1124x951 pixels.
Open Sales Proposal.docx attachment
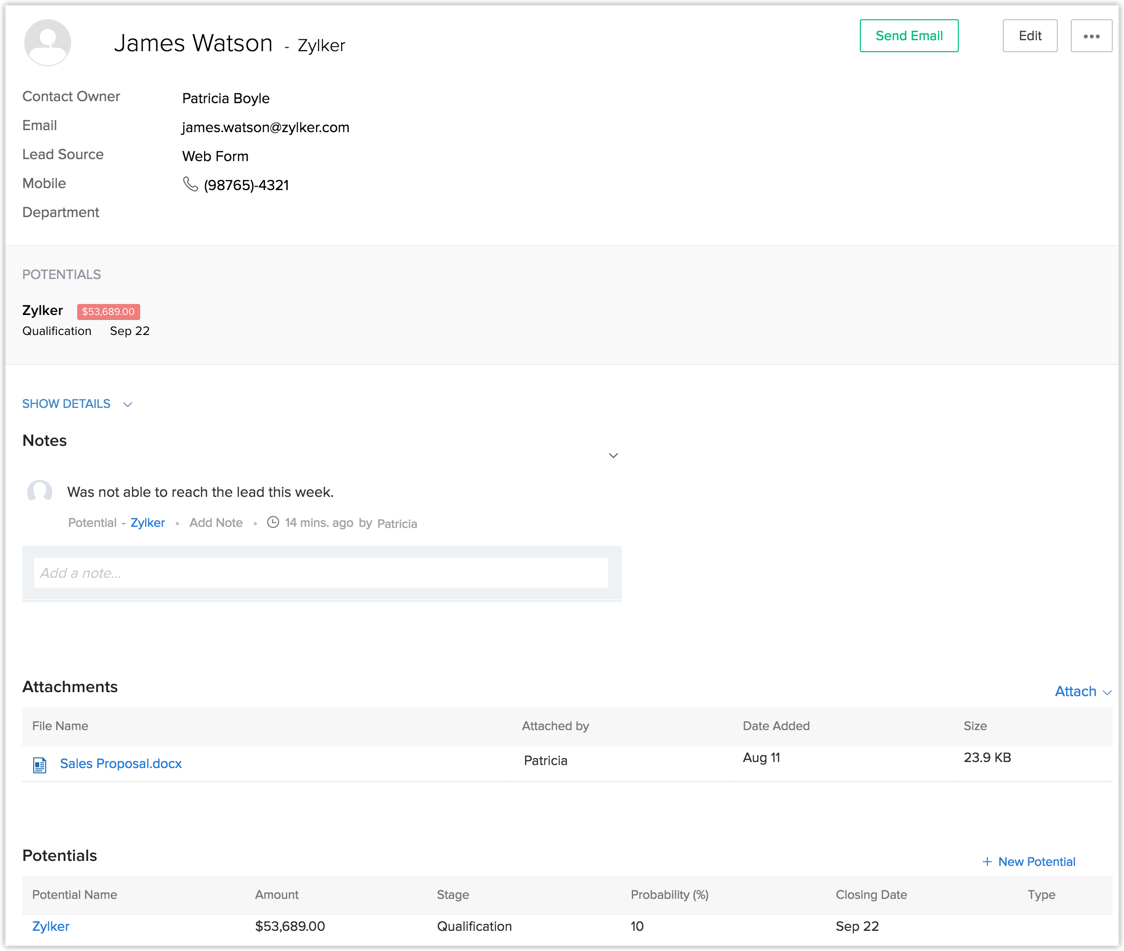tap(121, 764)
